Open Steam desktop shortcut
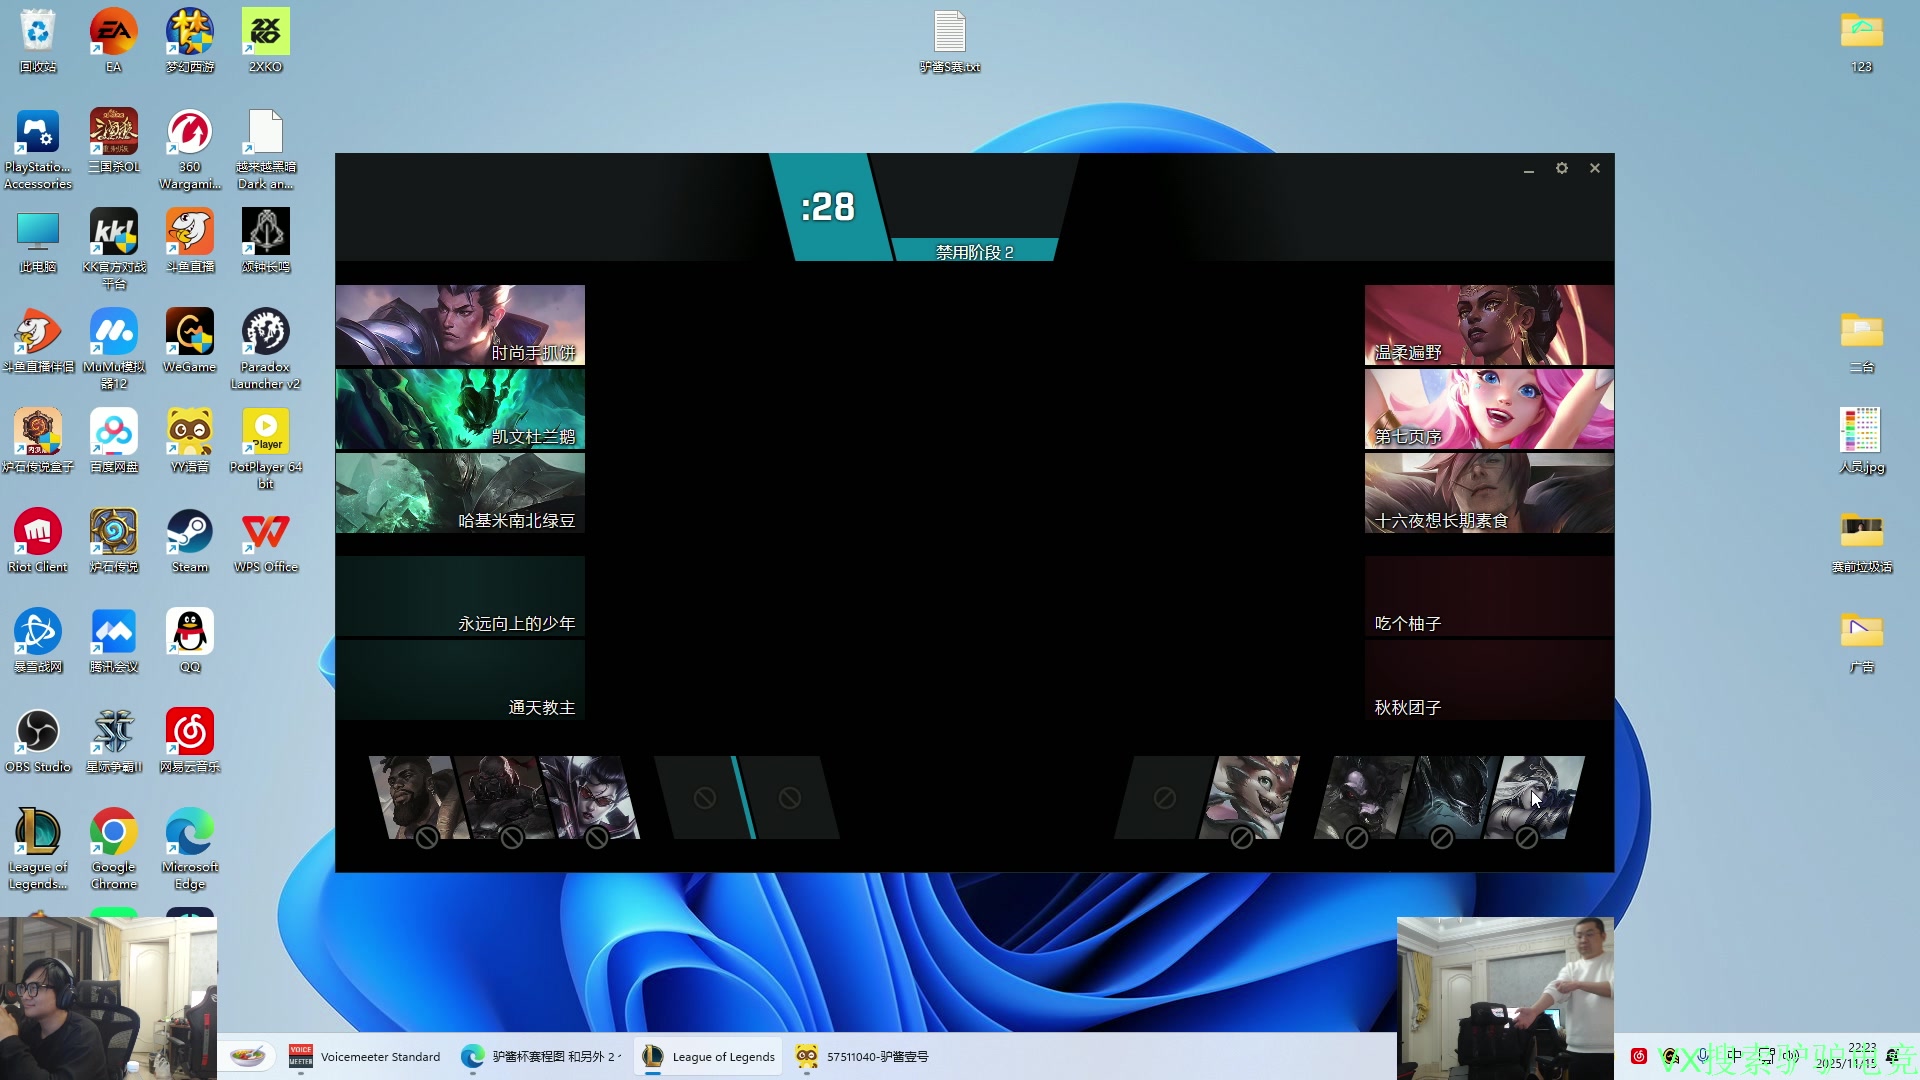The width and height of the screenshot is (1920, 1080). [x=189, y=533]
